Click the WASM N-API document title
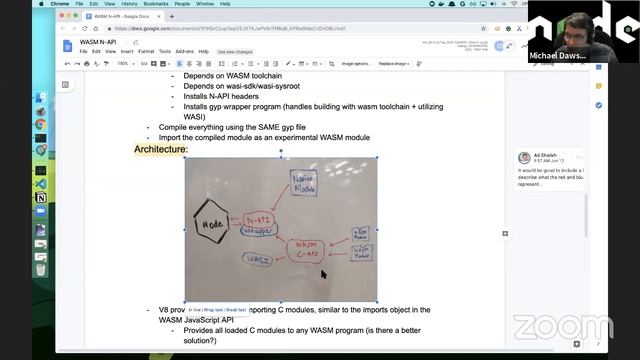Viewport: 640px width, 360px height. coord(98,42)
